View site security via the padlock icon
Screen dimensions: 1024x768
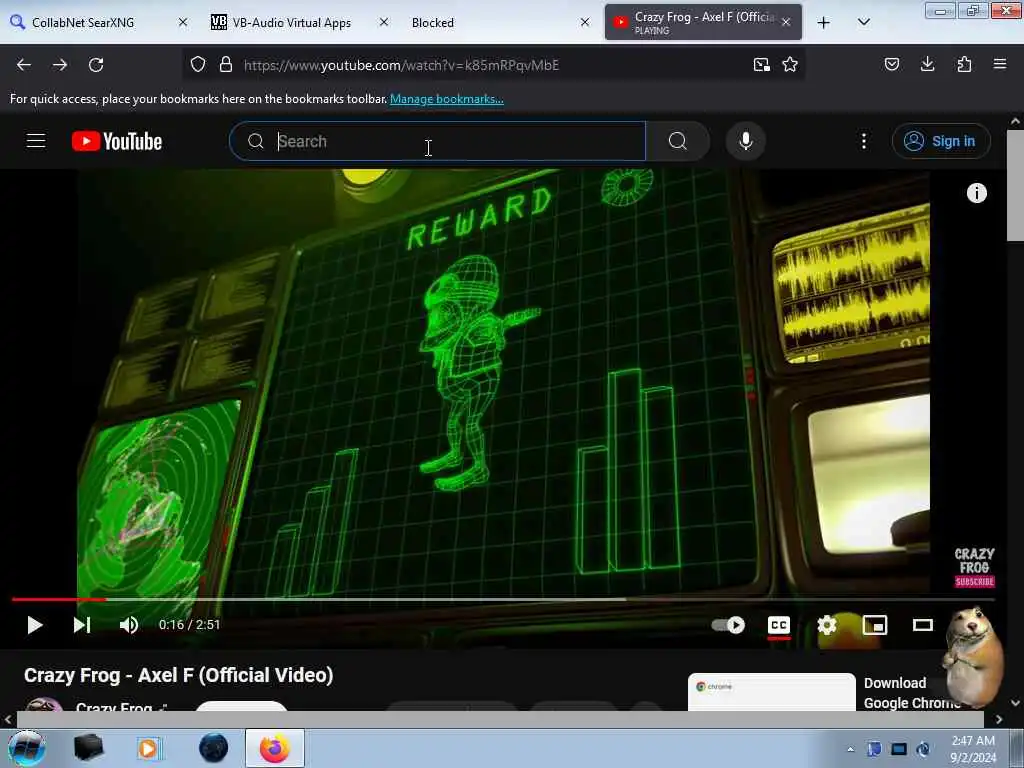pos(226,65)
